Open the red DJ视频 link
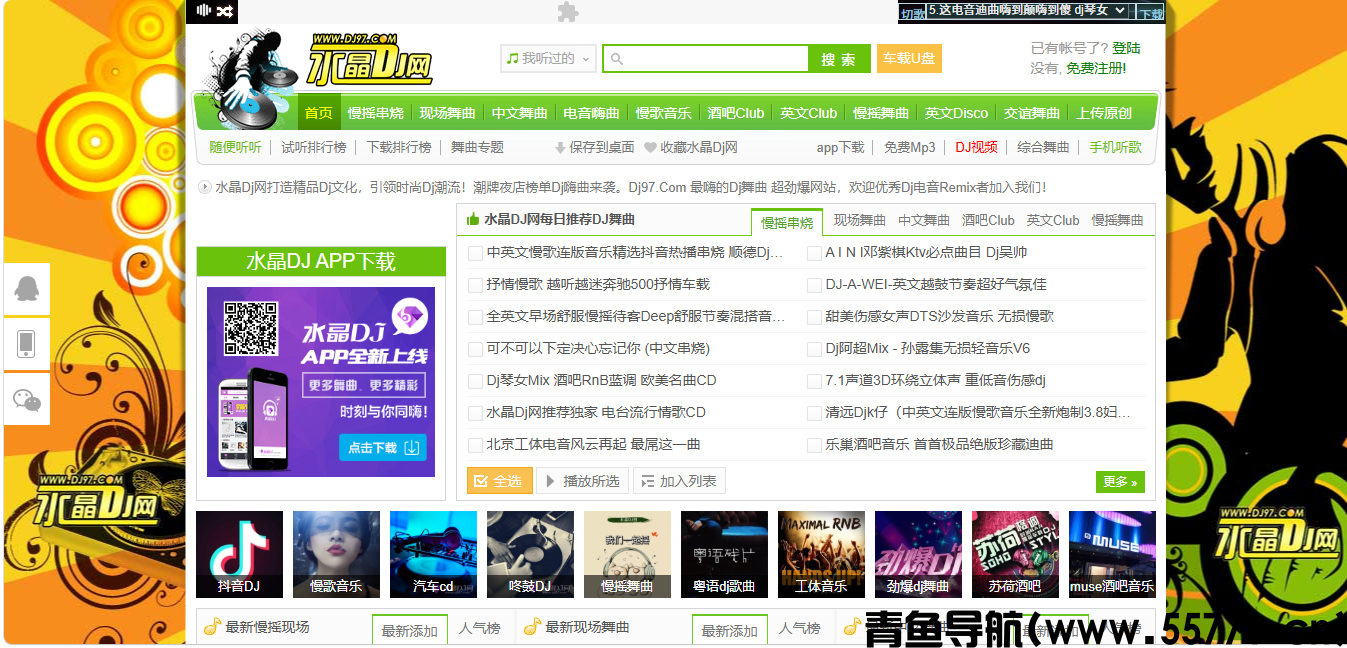Viewport: 1347px width, 648px height. pos(976,147)
